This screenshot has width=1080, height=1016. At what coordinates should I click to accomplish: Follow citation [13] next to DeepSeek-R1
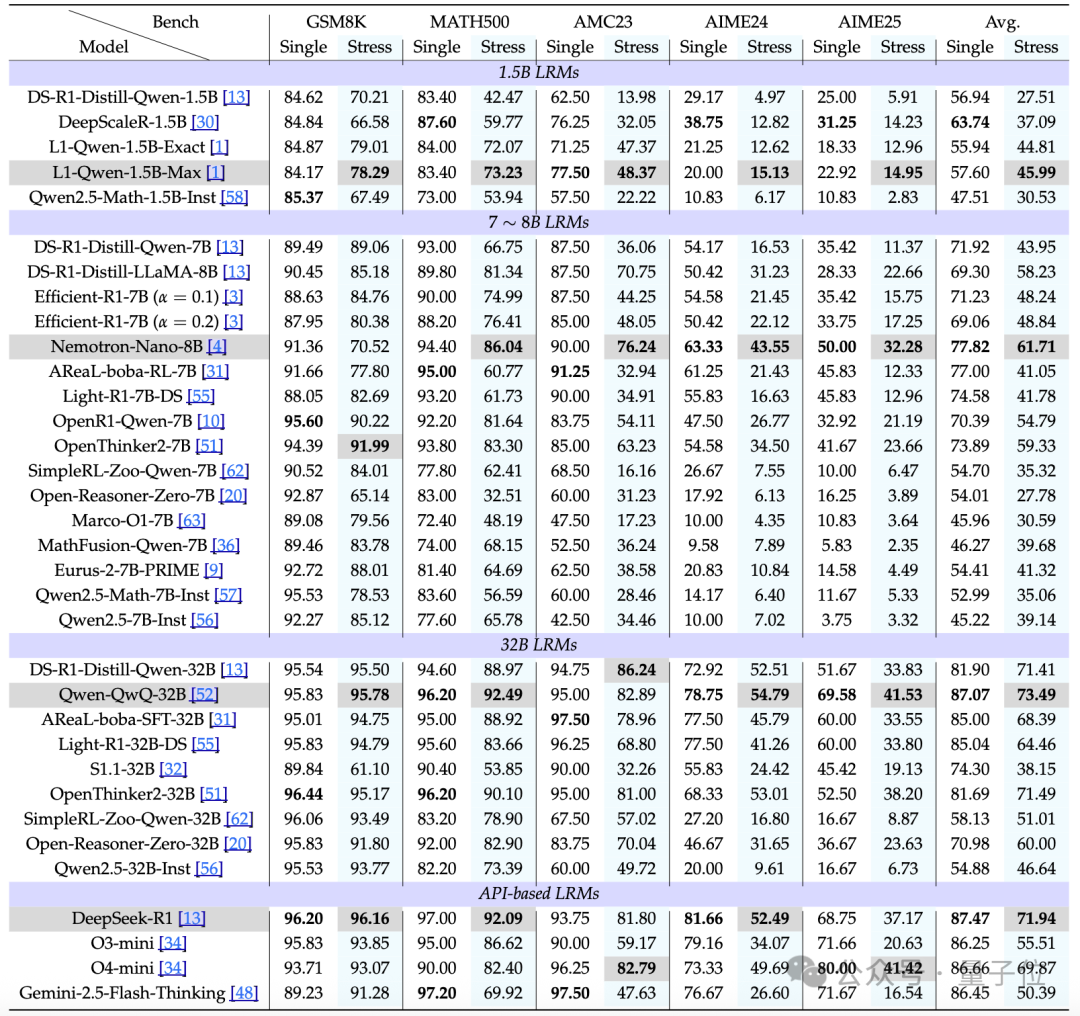pyautogui.click(x=191, y=918)
